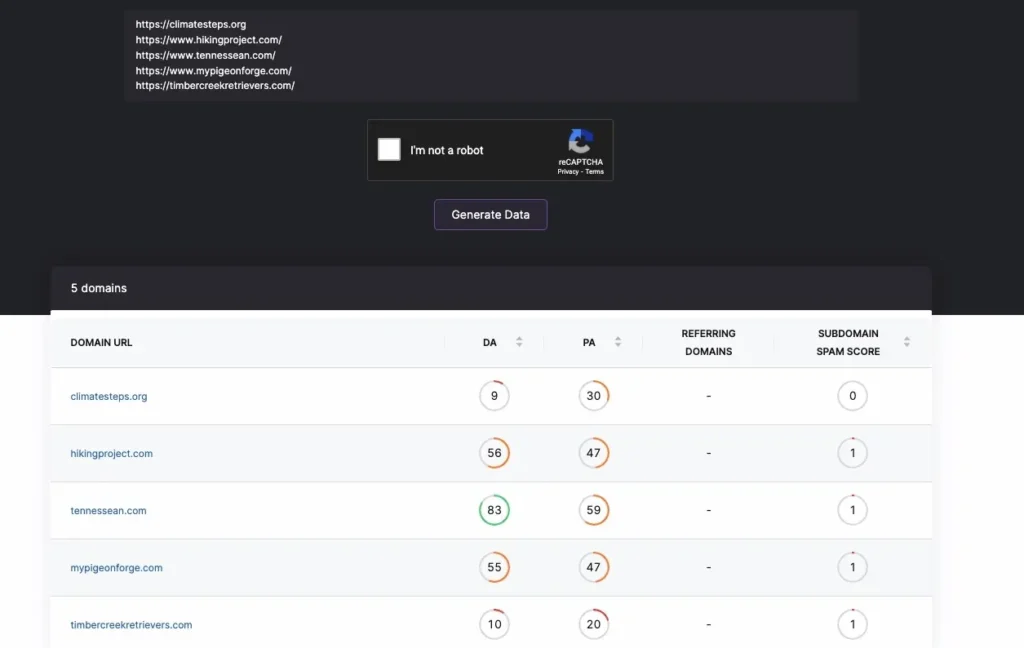Open the timbercreekretrievers.com domain link
The height and width of the screenshot is (648, 1024).
(131, 625)
